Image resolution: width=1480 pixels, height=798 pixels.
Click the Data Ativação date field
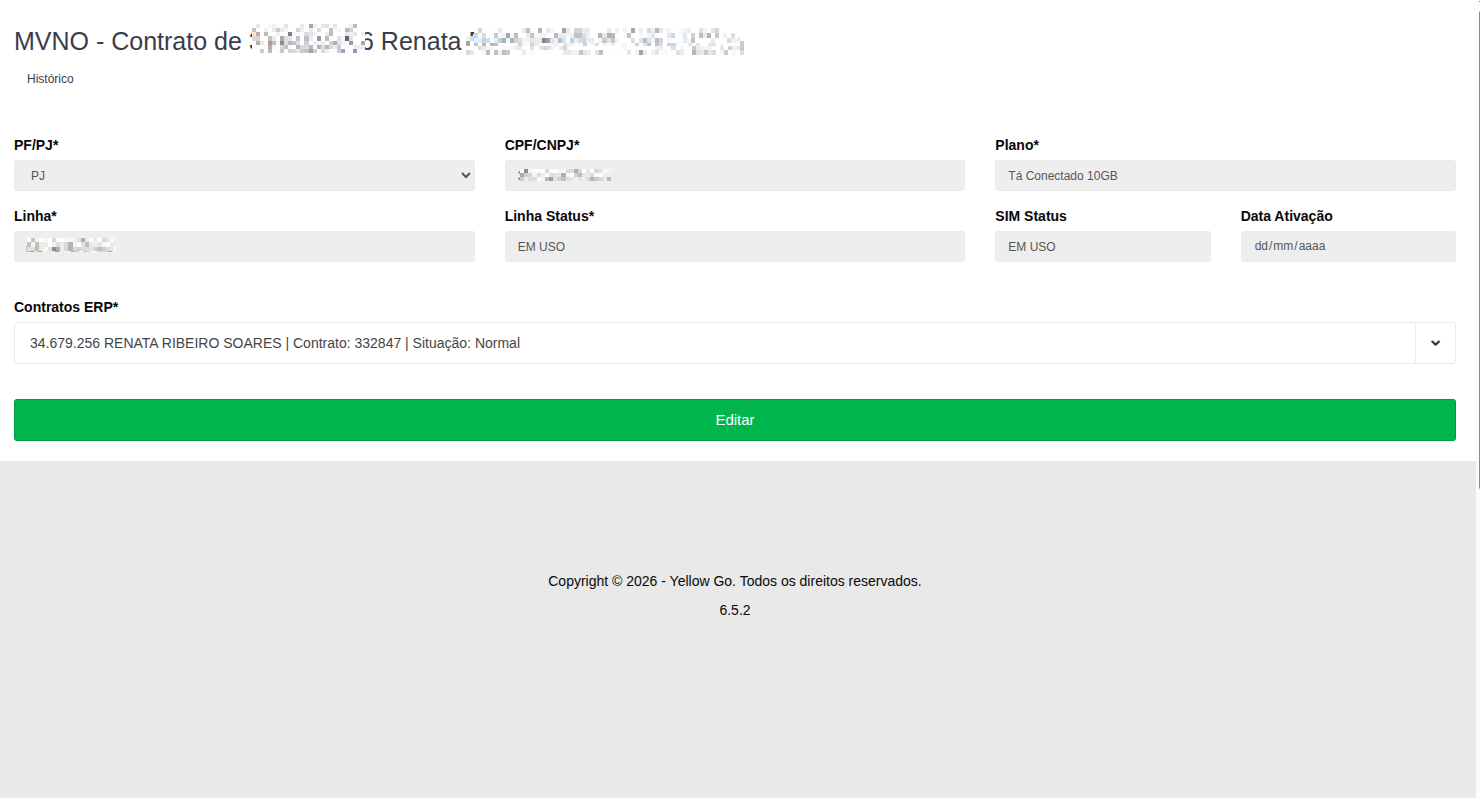(x=1347, y=246)
